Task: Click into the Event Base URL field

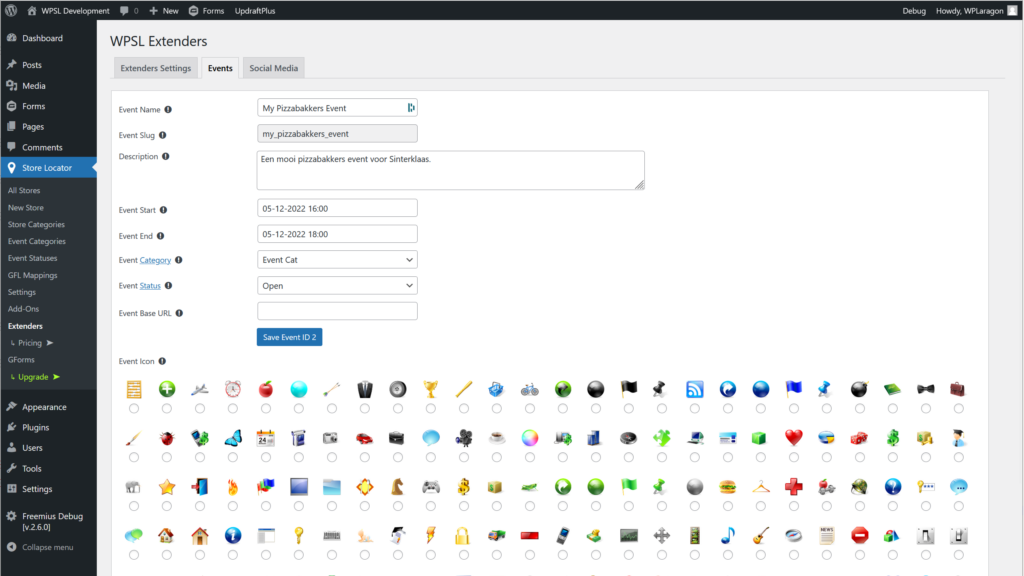Action: pos(337,312)
